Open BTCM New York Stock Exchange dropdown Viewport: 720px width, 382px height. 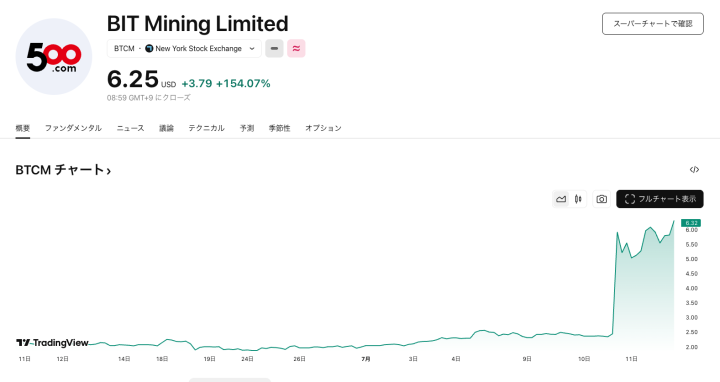[x=184, y=48]
